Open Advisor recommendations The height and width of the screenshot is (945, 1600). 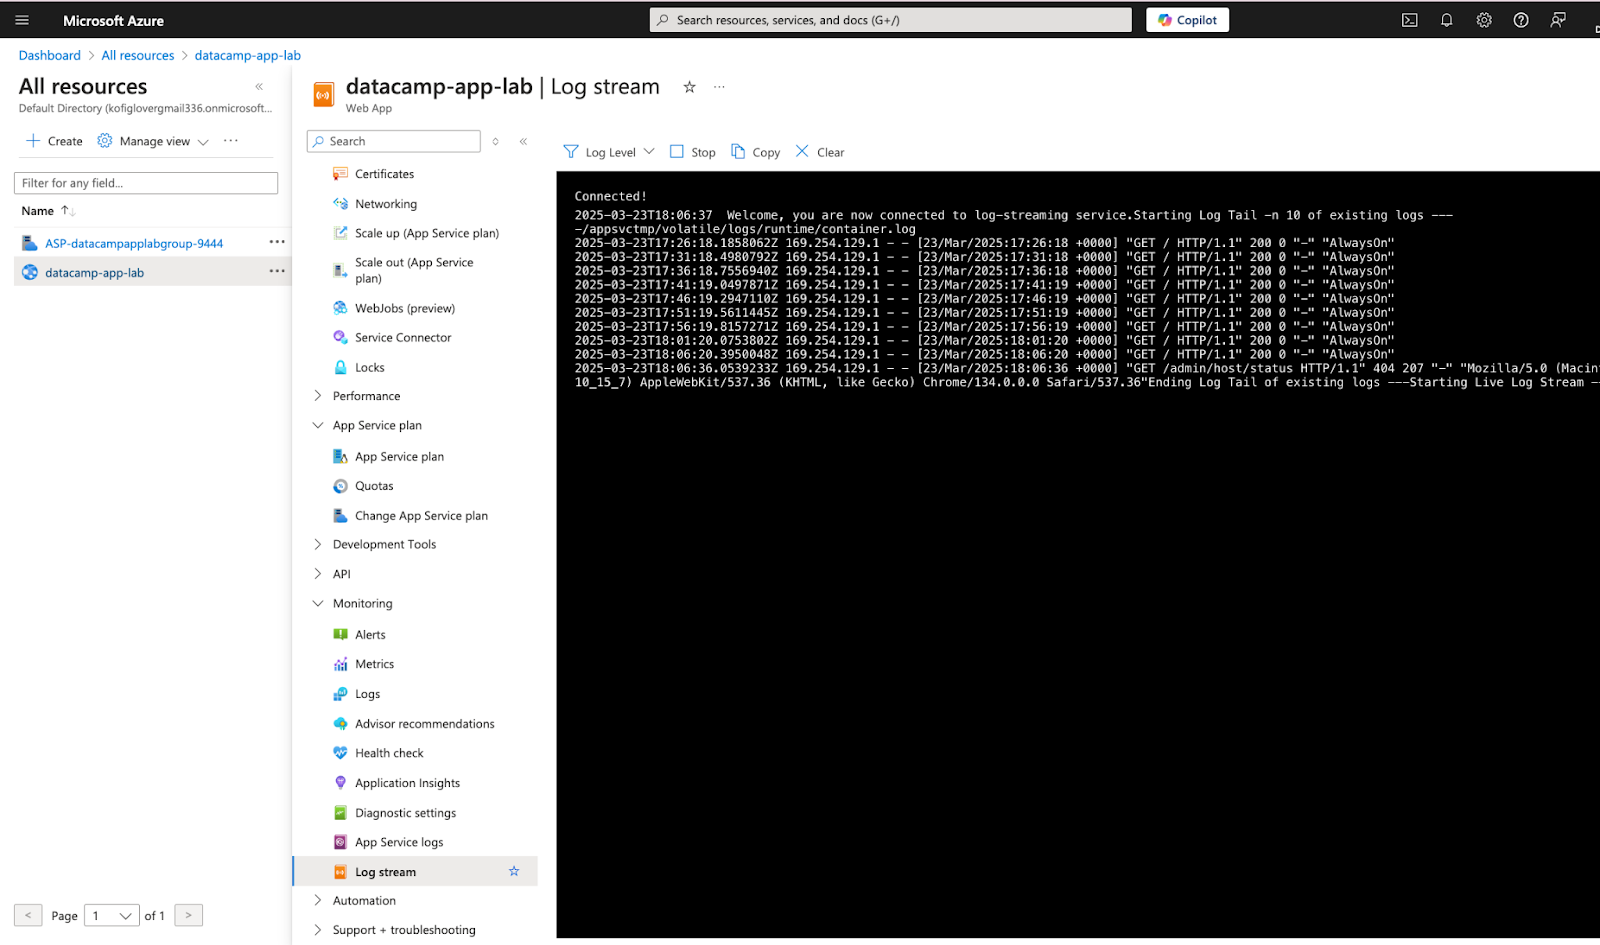pyautogui.click(x=424, y=724)
